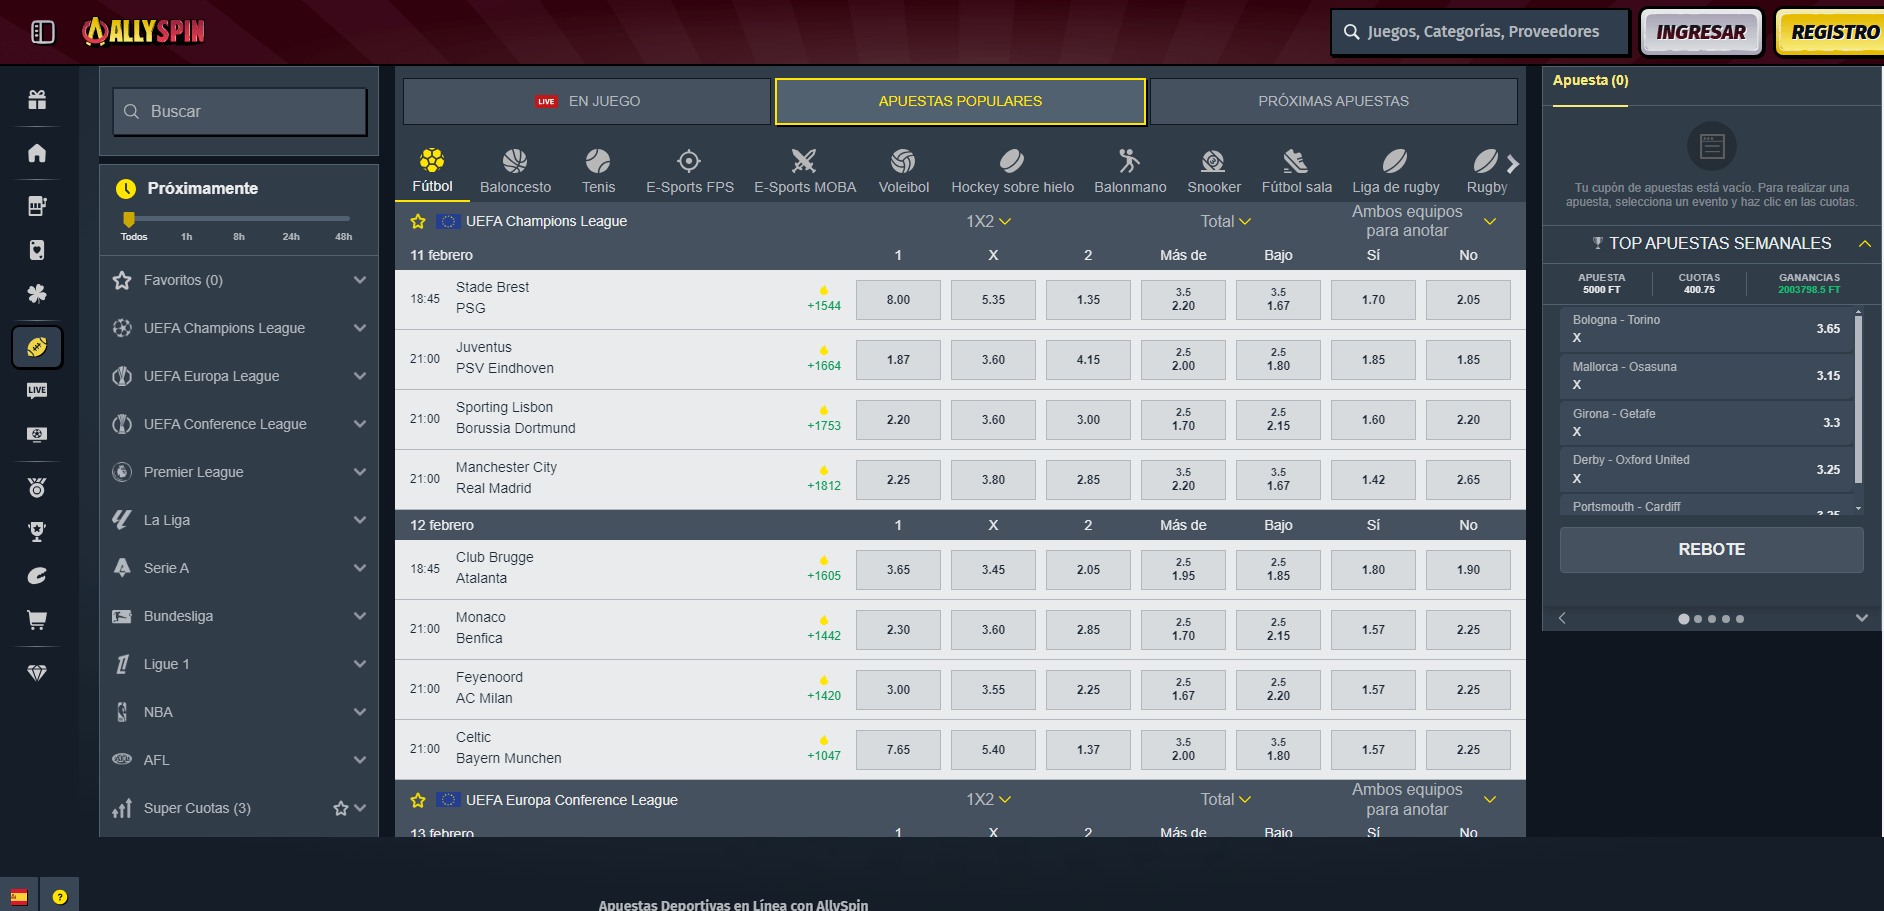The image size is (1884, 911).
Task: Toggle Super Cuotas favorite star
Action: pyautogui.click(x=341, y=808)
